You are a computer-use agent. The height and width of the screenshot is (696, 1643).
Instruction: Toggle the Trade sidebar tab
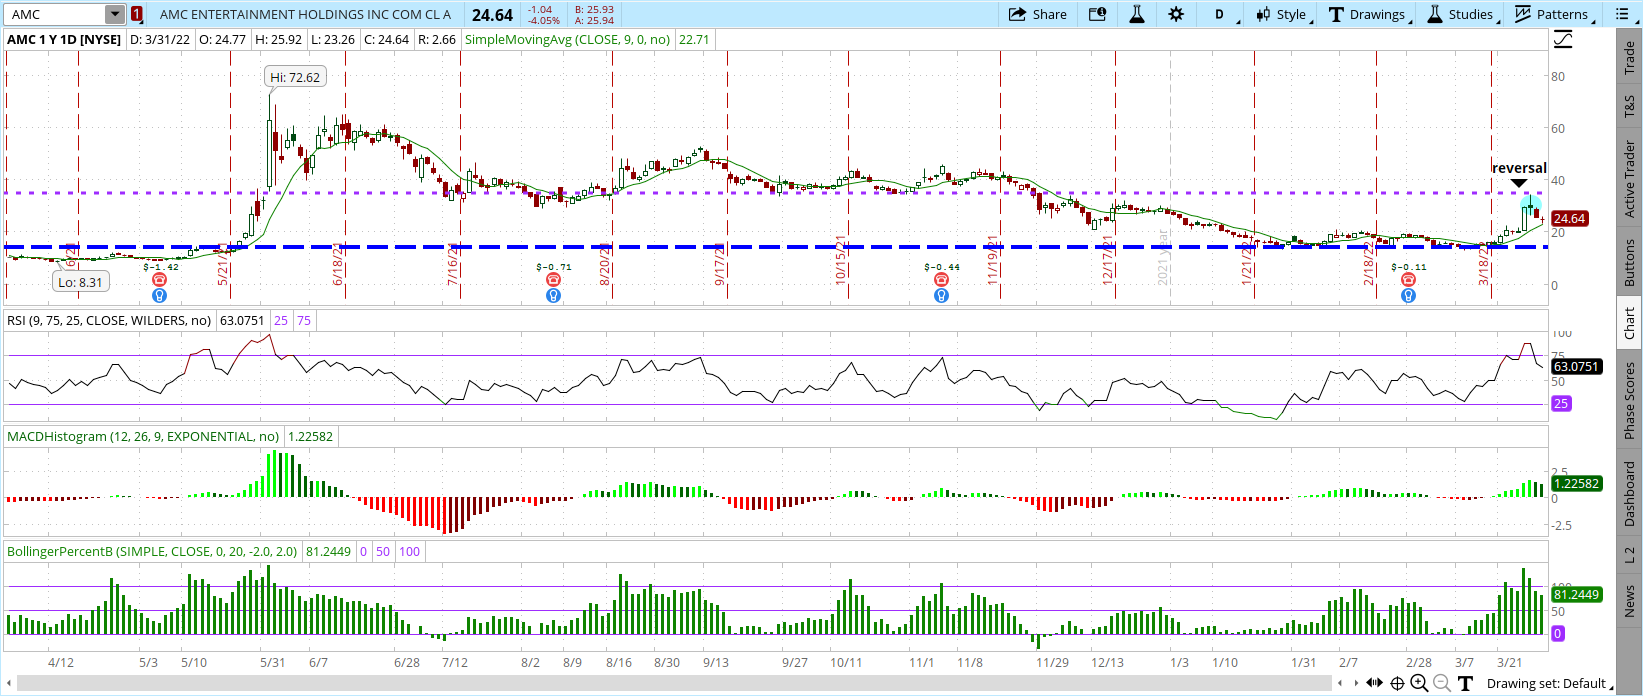tap(1630, 57)
